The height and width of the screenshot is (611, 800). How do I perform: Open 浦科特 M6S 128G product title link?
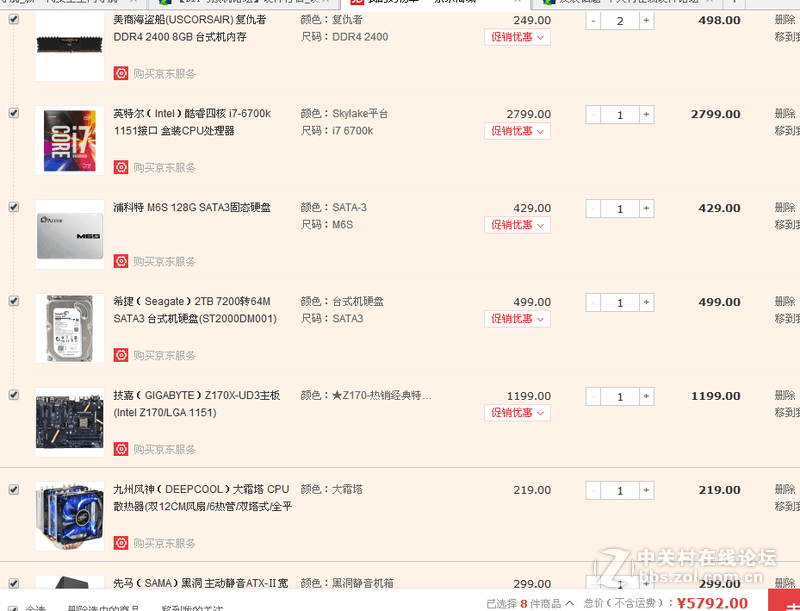(x=192, y=207)
